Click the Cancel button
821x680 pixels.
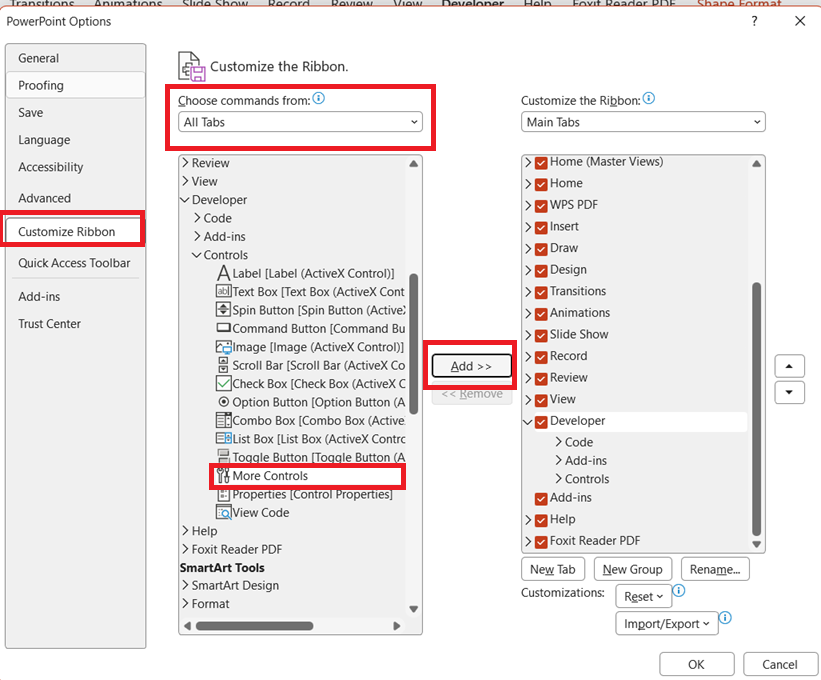point(780,664)
